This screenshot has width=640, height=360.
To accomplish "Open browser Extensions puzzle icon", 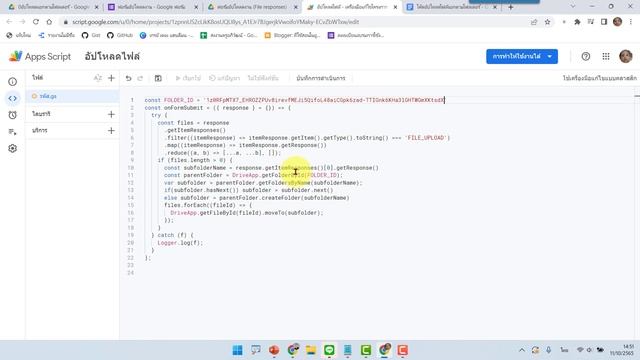I will click(577, 22).
